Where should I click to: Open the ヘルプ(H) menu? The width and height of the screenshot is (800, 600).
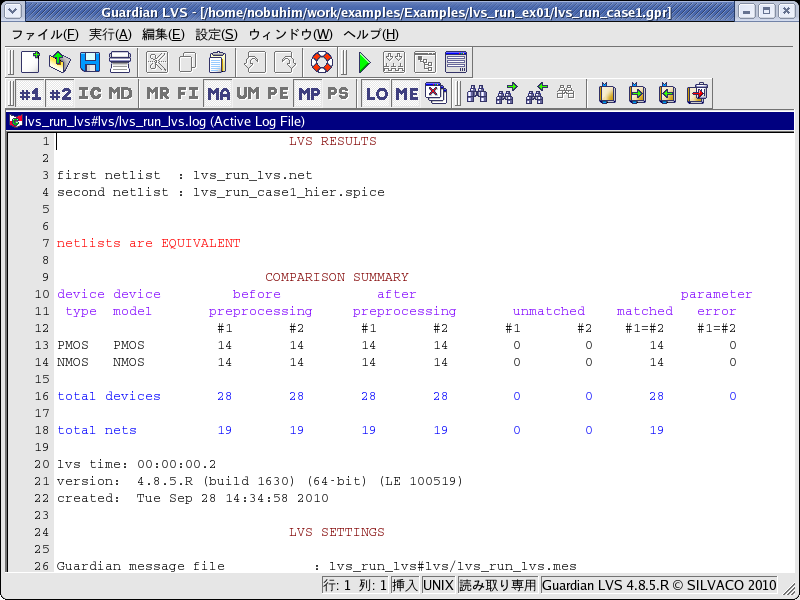371,35
